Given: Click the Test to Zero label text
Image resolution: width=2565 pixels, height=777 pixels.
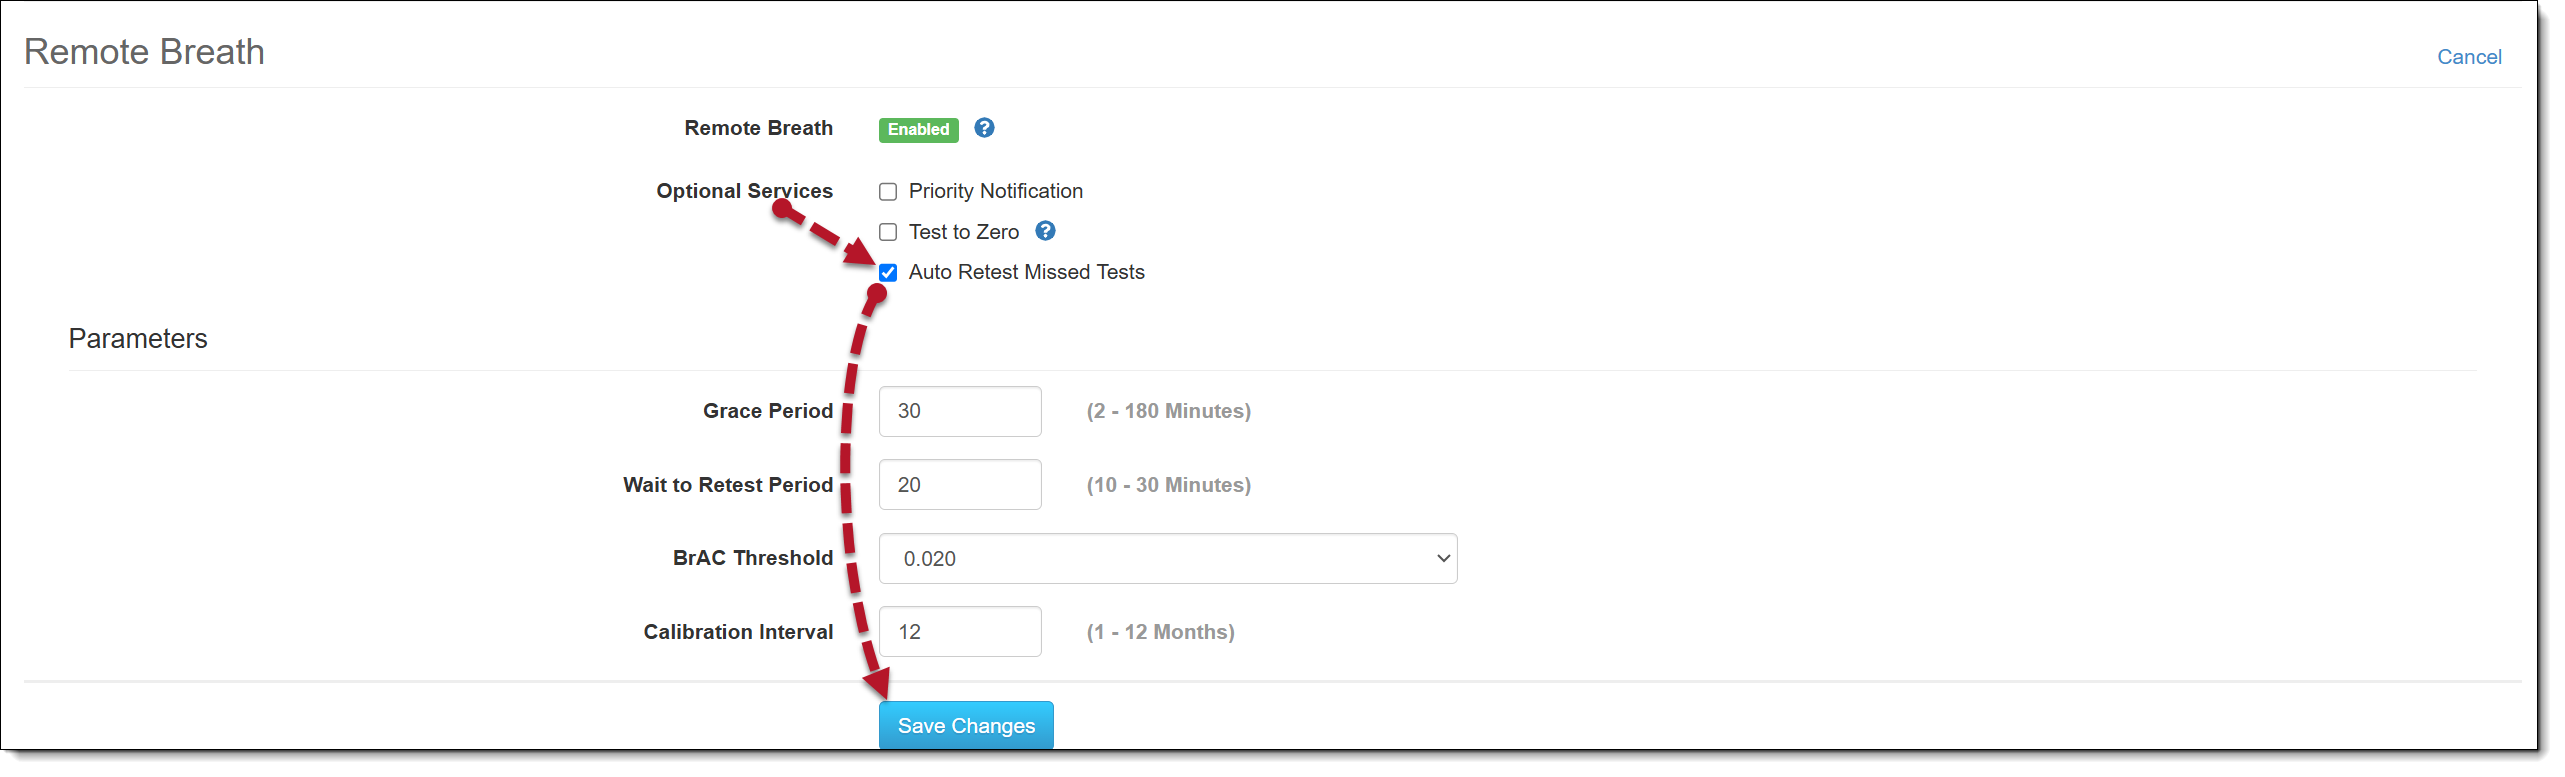Looking at the screenshot, I should pos(963,232).
